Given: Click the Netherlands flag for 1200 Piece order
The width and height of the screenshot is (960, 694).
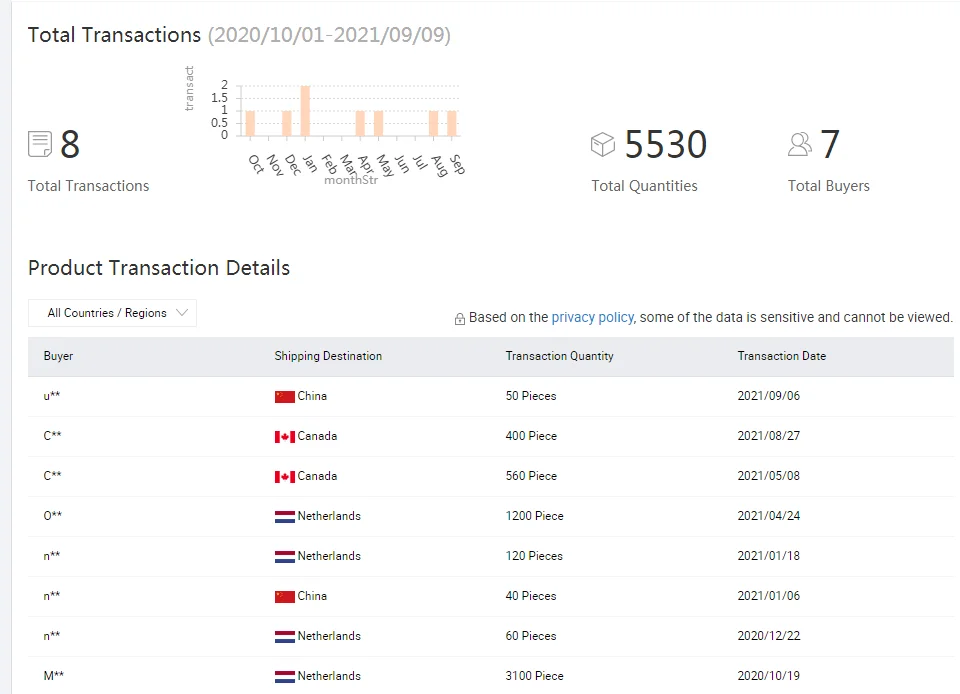Looking at the screenshot, I should pos(285,517).
